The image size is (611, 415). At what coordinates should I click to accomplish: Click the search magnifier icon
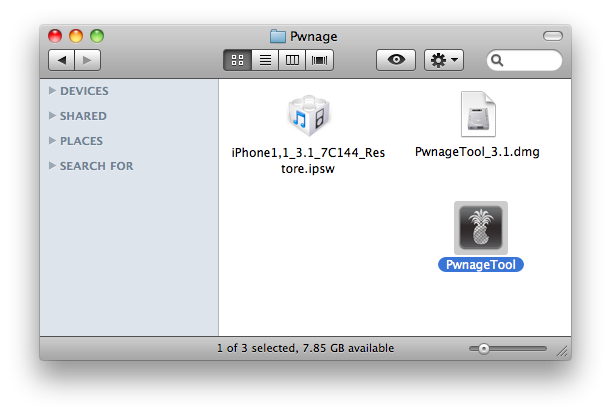[x=497, y=60]
